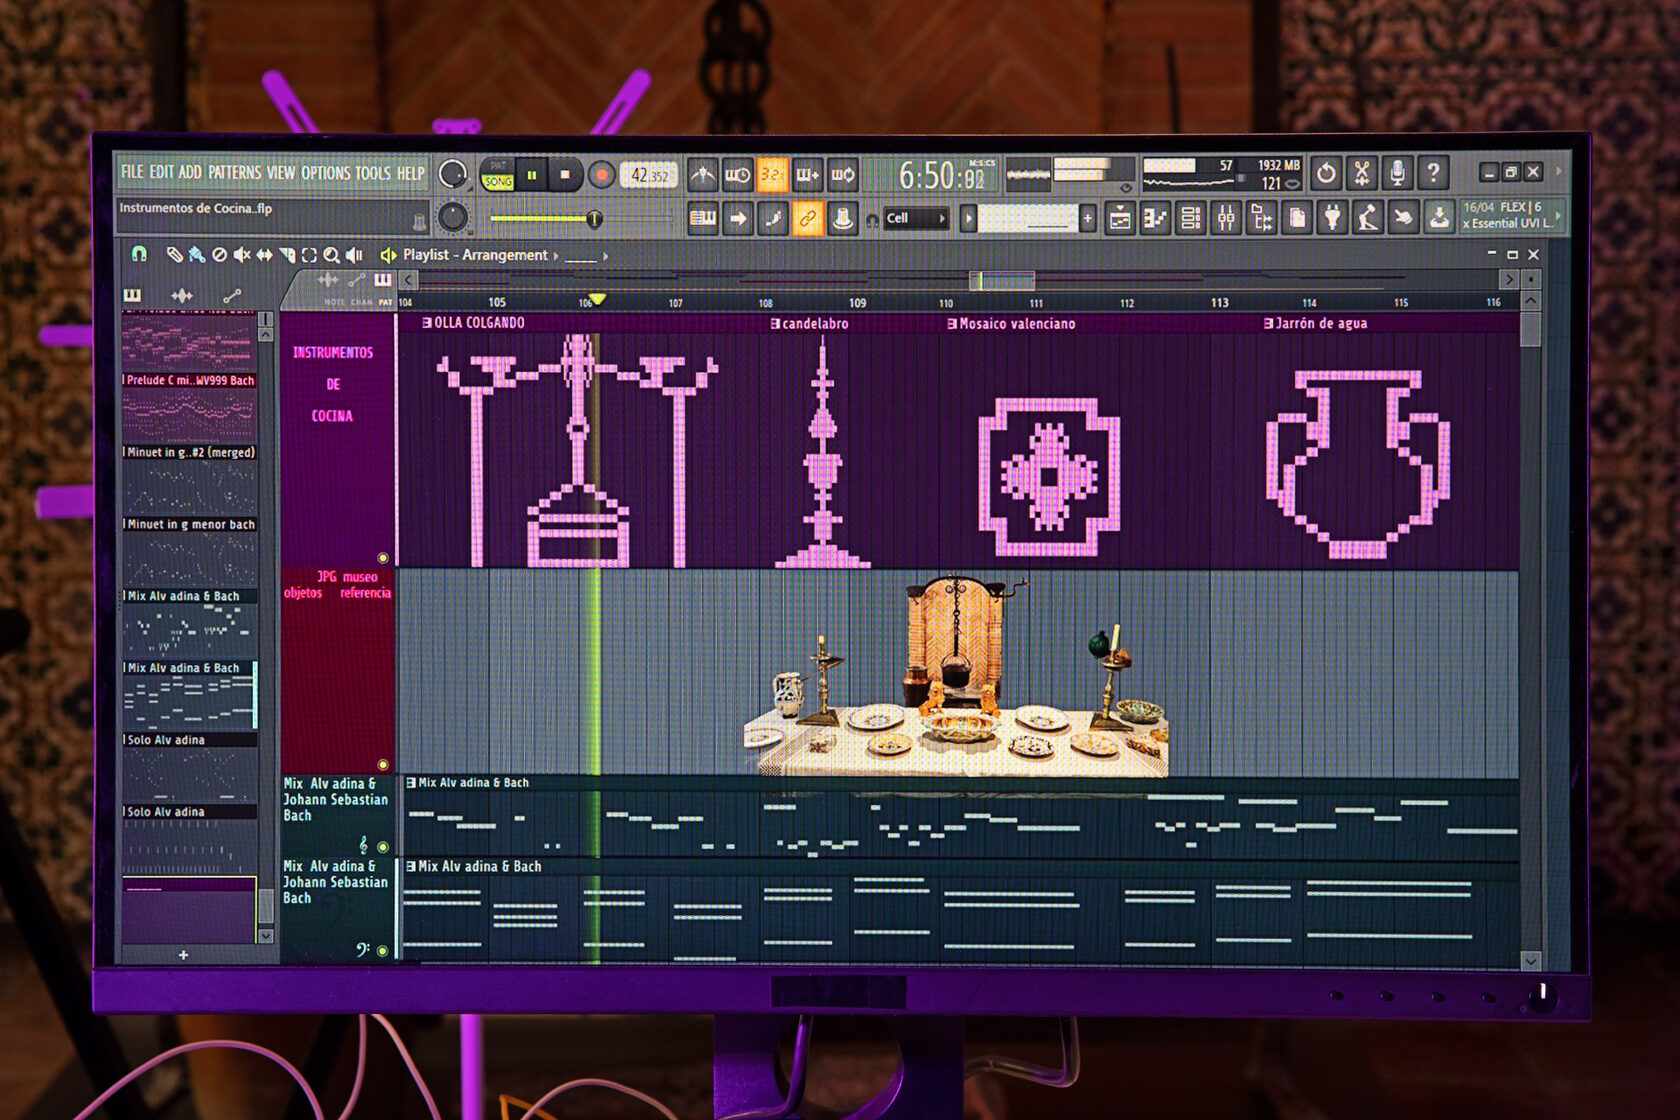The image size is (1680, 1120).
Task: Click the Record button
Action: [601, 175]
